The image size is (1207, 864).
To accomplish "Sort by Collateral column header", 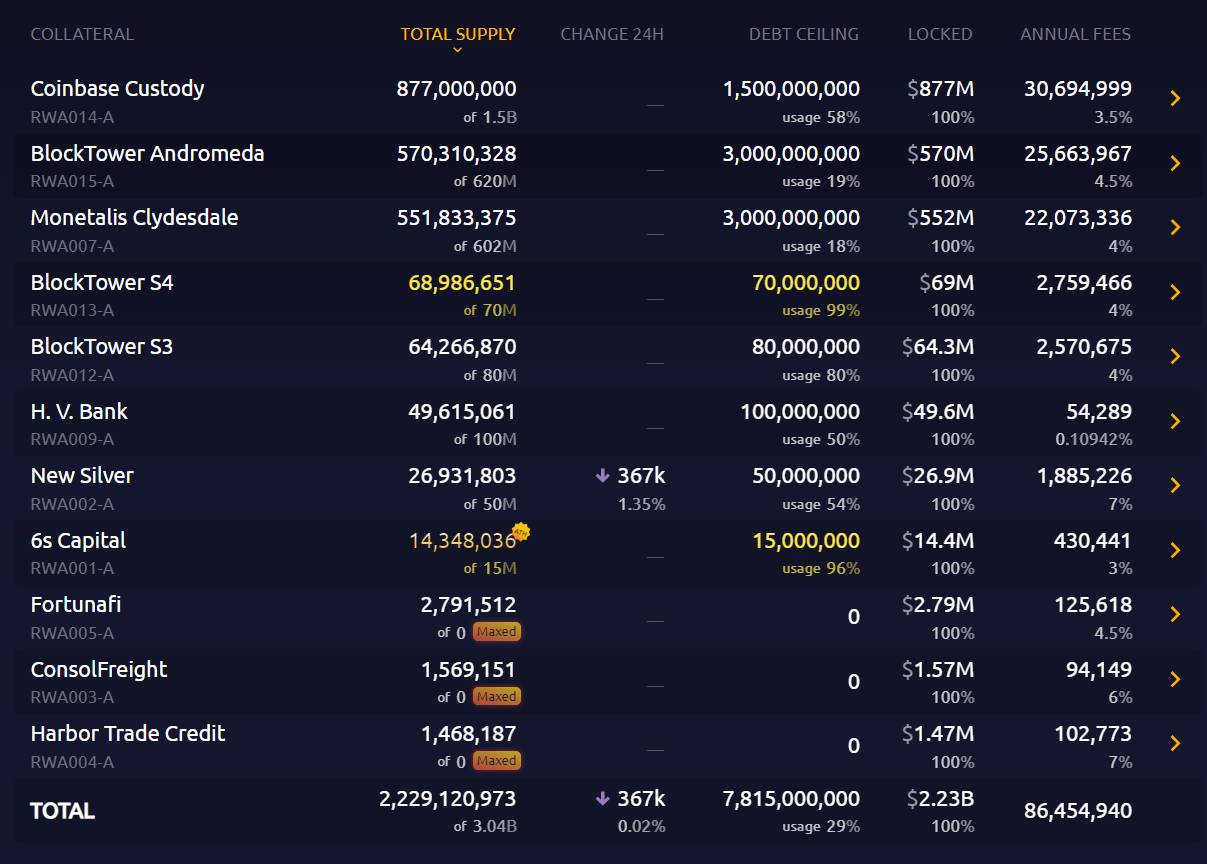I will [x=82, y=34].
